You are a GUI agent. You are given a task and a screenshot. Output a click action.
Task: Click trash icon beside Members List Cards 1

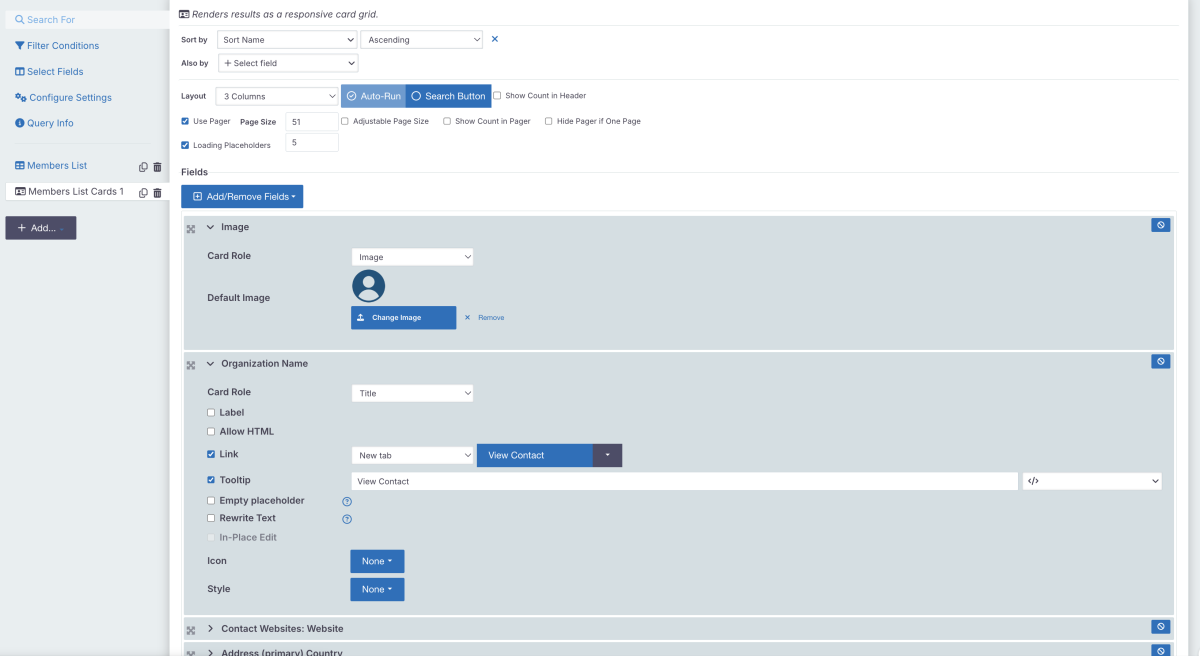click(157, 192)
